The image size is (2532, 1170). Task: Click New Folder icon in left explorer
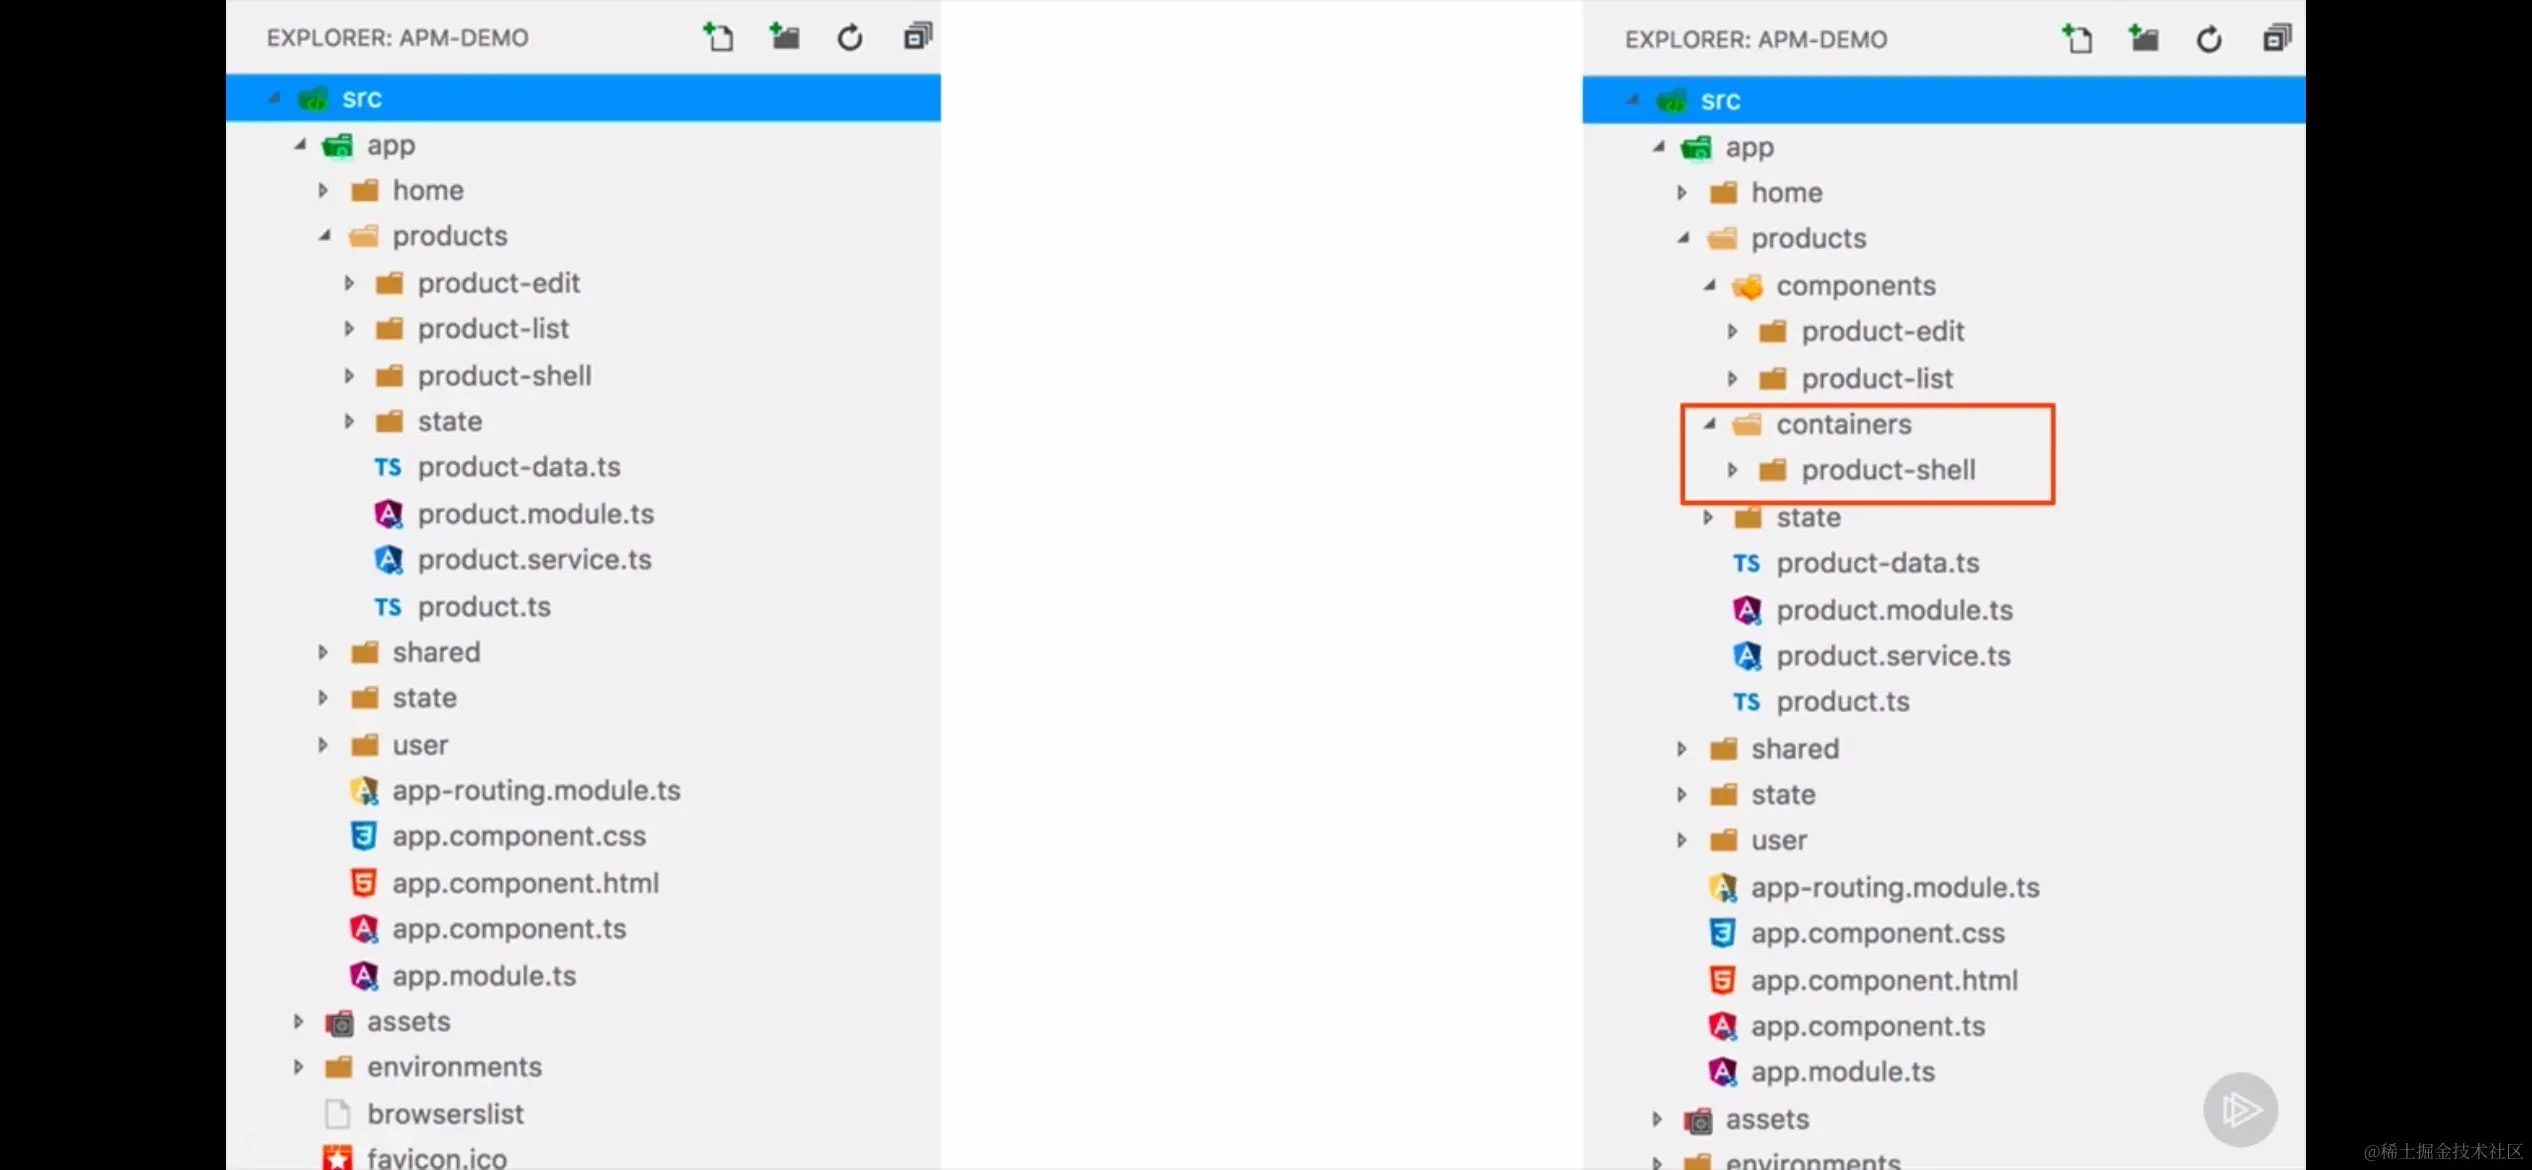pyautogui.click(x=785, y=38)
